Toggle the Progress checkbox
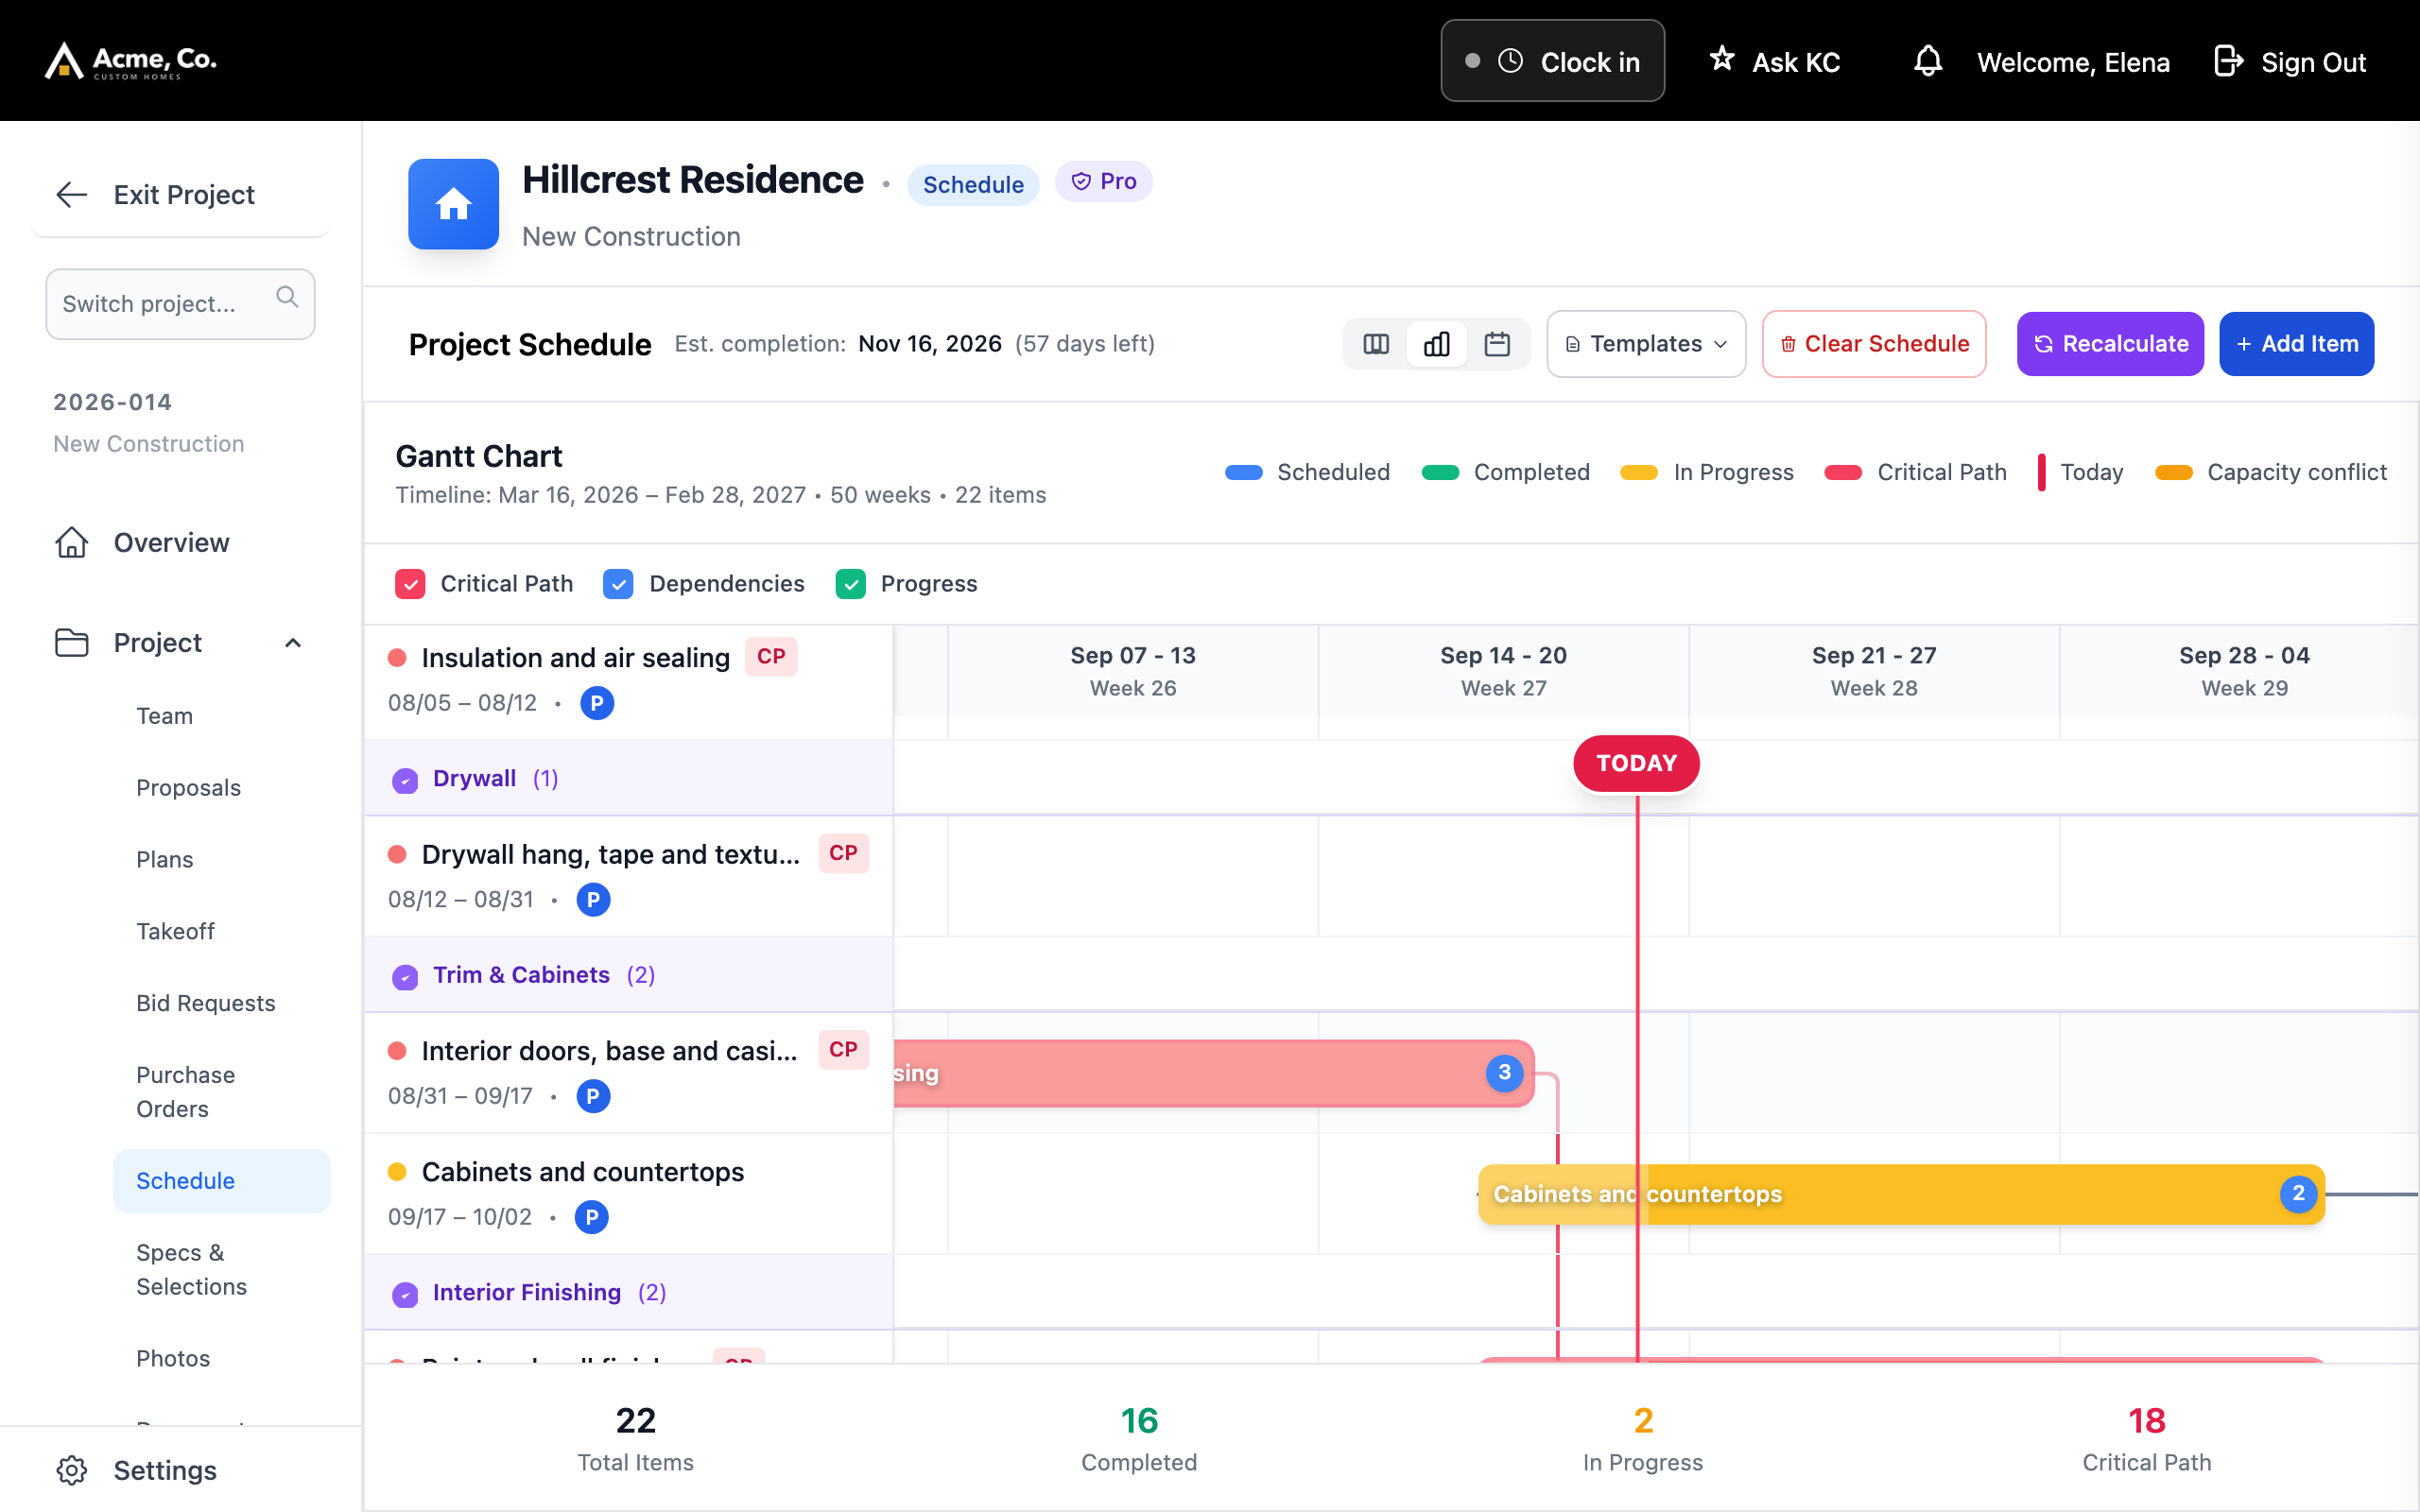The height and width of the screenshot is (1512, 2420). (x=850, y=584)
